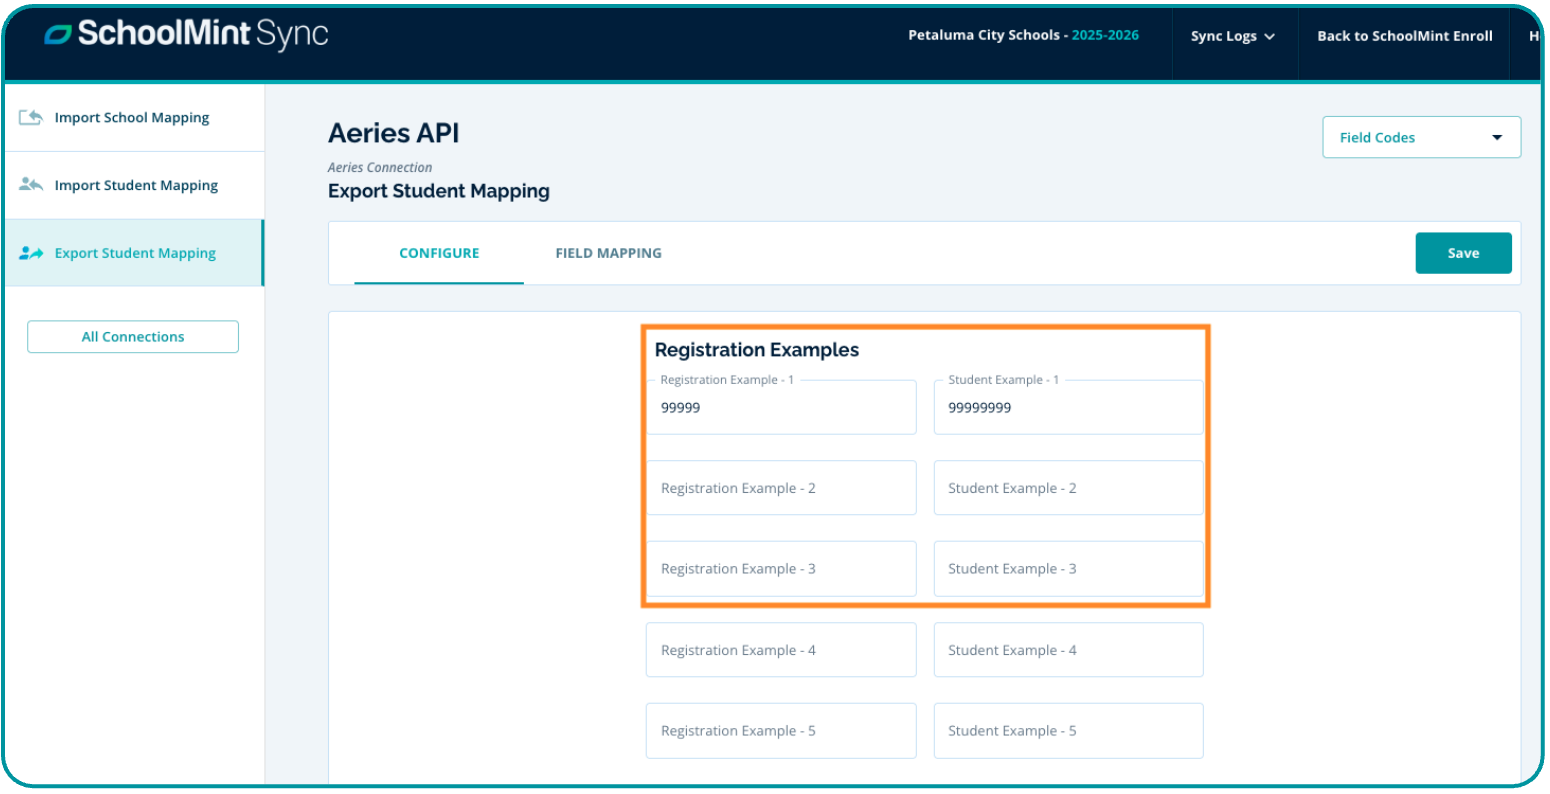The height and width of the screenshot is (794, 1550).
Task: Click the Export Student Mapping icon
Action: coord(31,253)
